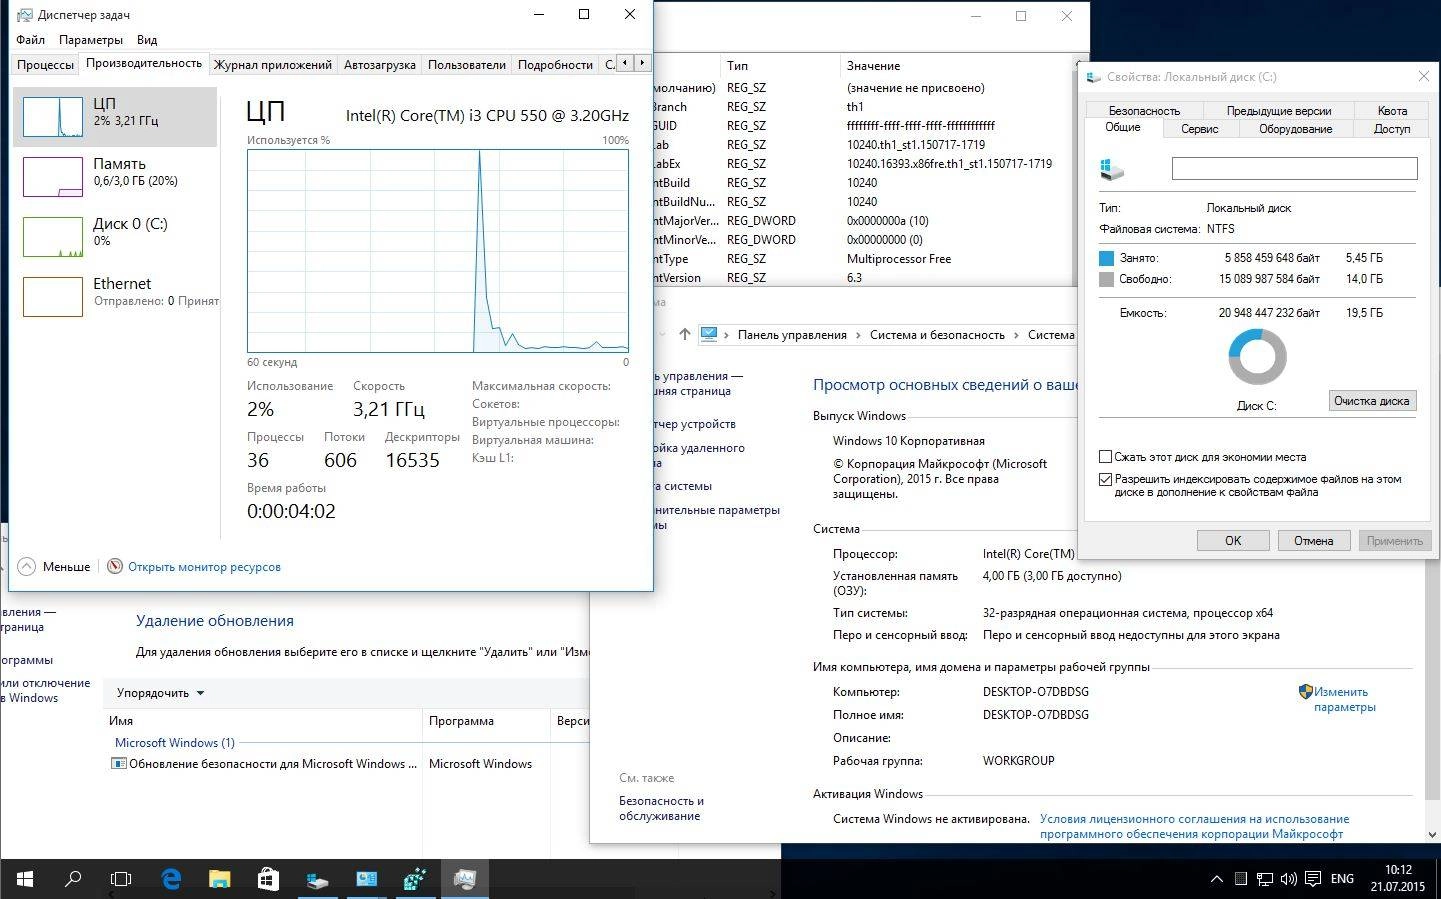Go up one level in System window
This screenshot has height=899, width=1441.
[x=684, y=335]
